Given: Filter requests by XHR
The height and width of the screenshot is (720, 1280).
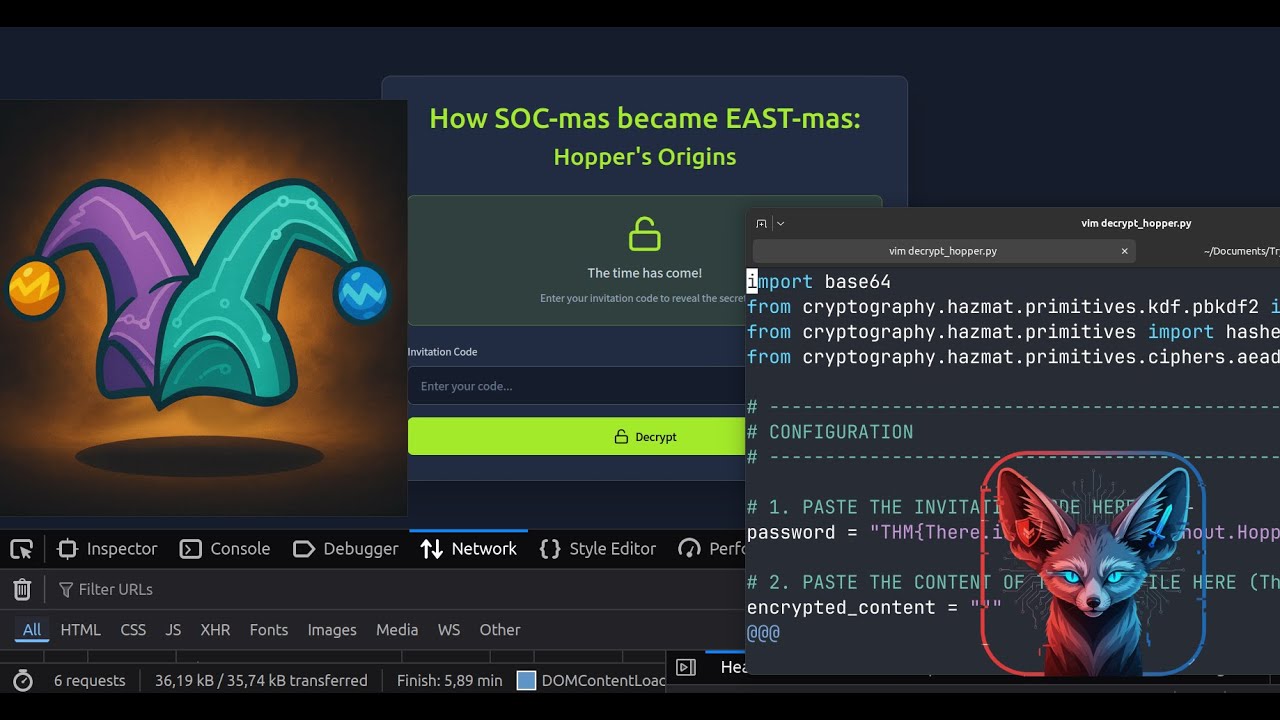Looking at the screenshot, I should click(x=215, y=630).
